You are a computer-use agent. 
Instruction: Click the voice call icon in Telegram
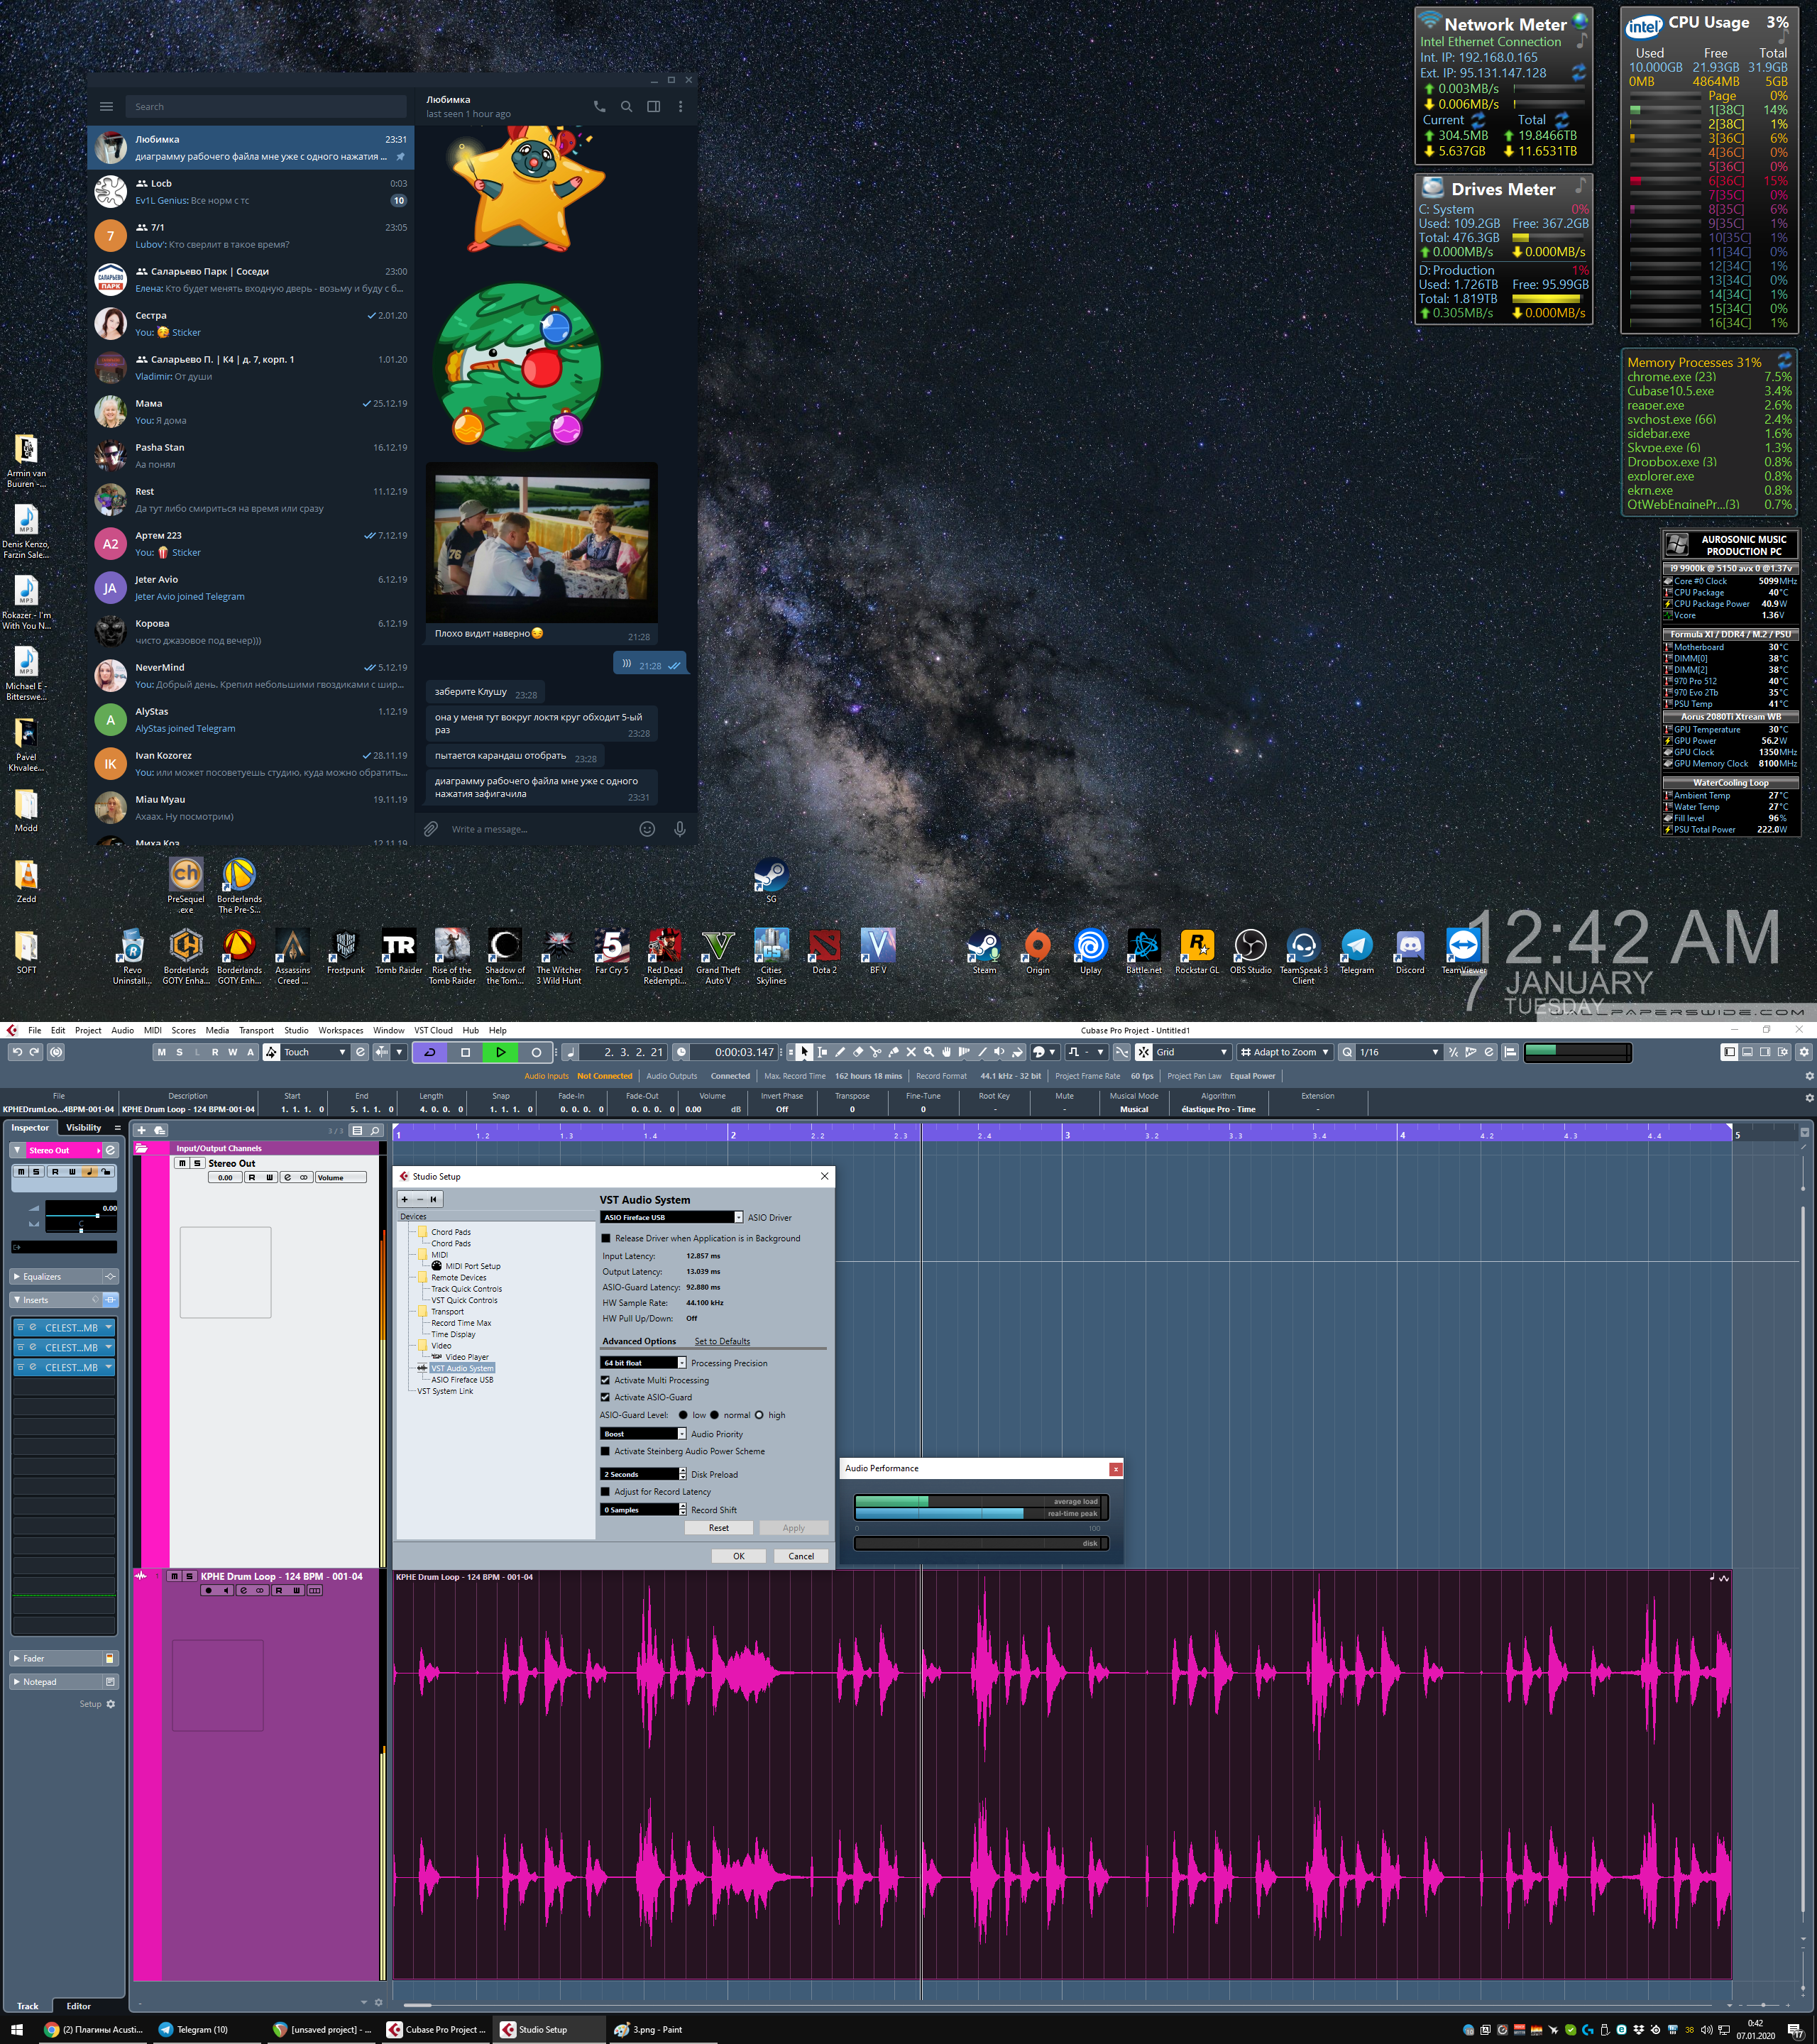click(x=599, y=106)
